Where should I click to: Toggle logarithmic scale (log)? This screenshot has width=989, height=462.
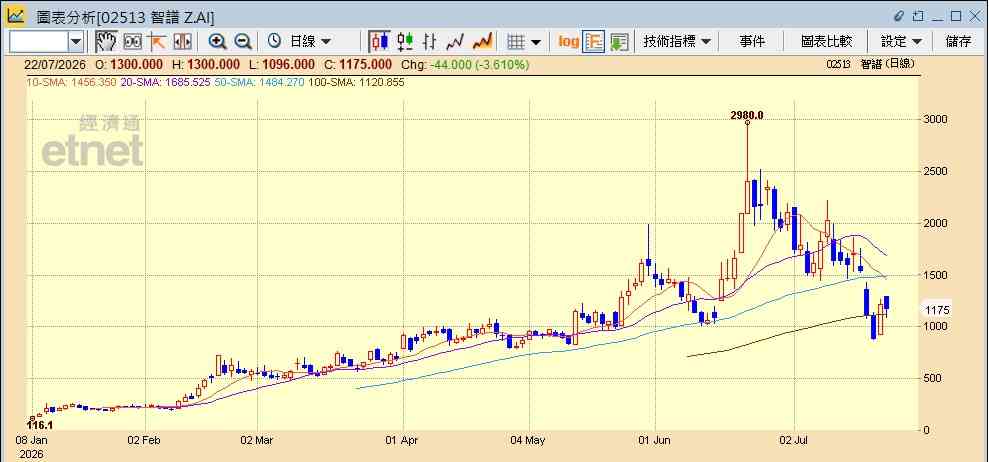(568, 42)
